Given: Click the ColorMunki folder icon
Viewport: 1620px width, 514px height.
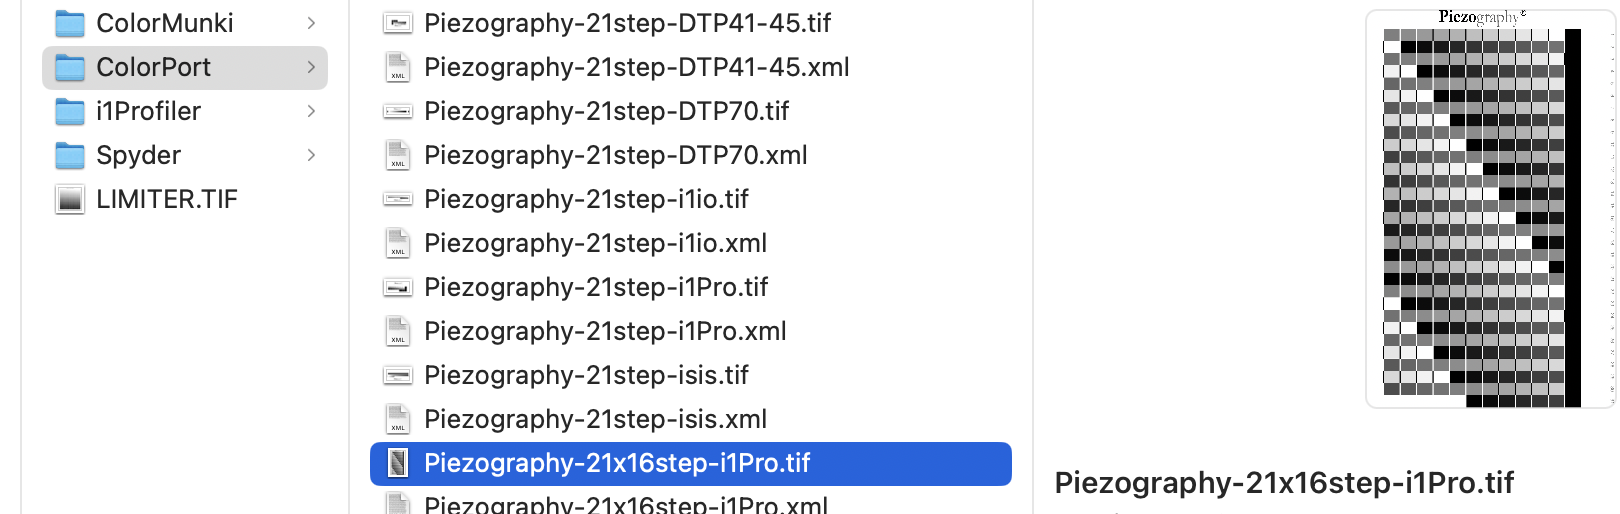Looking at the screenshot, I should tap(70, 23).
